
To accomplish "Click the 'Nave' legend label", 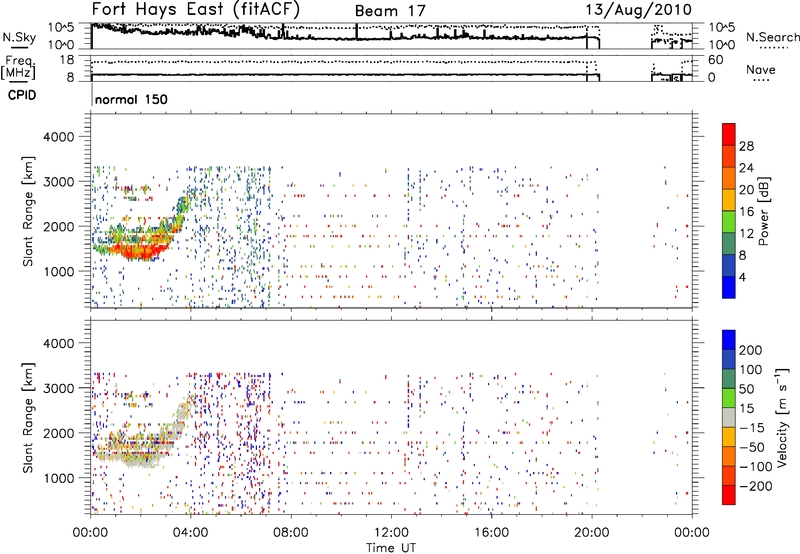I will [761, 70].
